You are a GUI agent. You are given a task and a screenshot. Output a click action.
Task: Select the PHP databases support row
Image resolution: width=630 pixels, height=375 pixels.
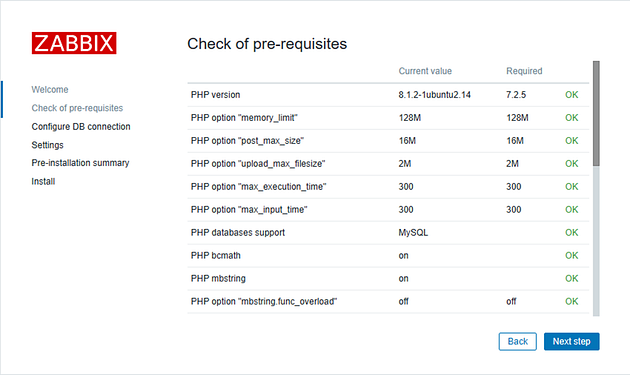pyautogui.click(x=388, y=233)
